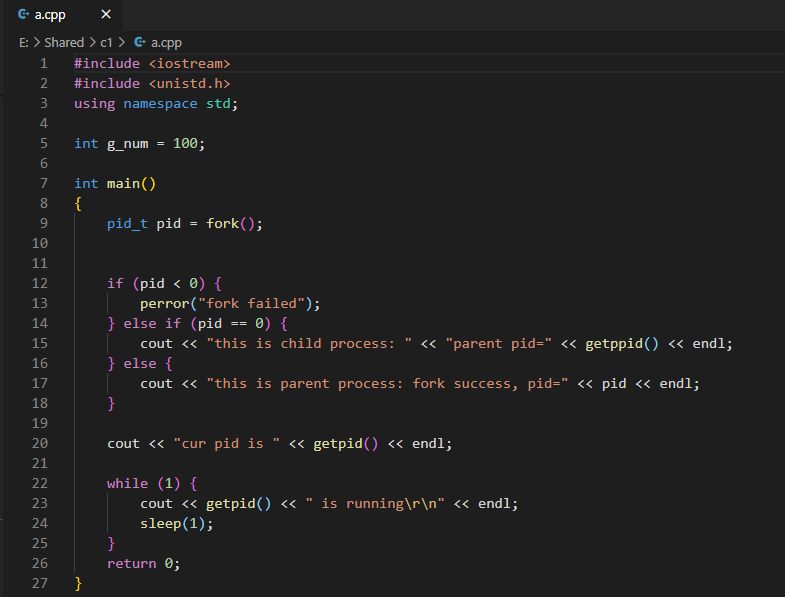Click "using" keyword on line 3
Image resolution: width=785 pixels, height=597 pixels.
point(95,104)
